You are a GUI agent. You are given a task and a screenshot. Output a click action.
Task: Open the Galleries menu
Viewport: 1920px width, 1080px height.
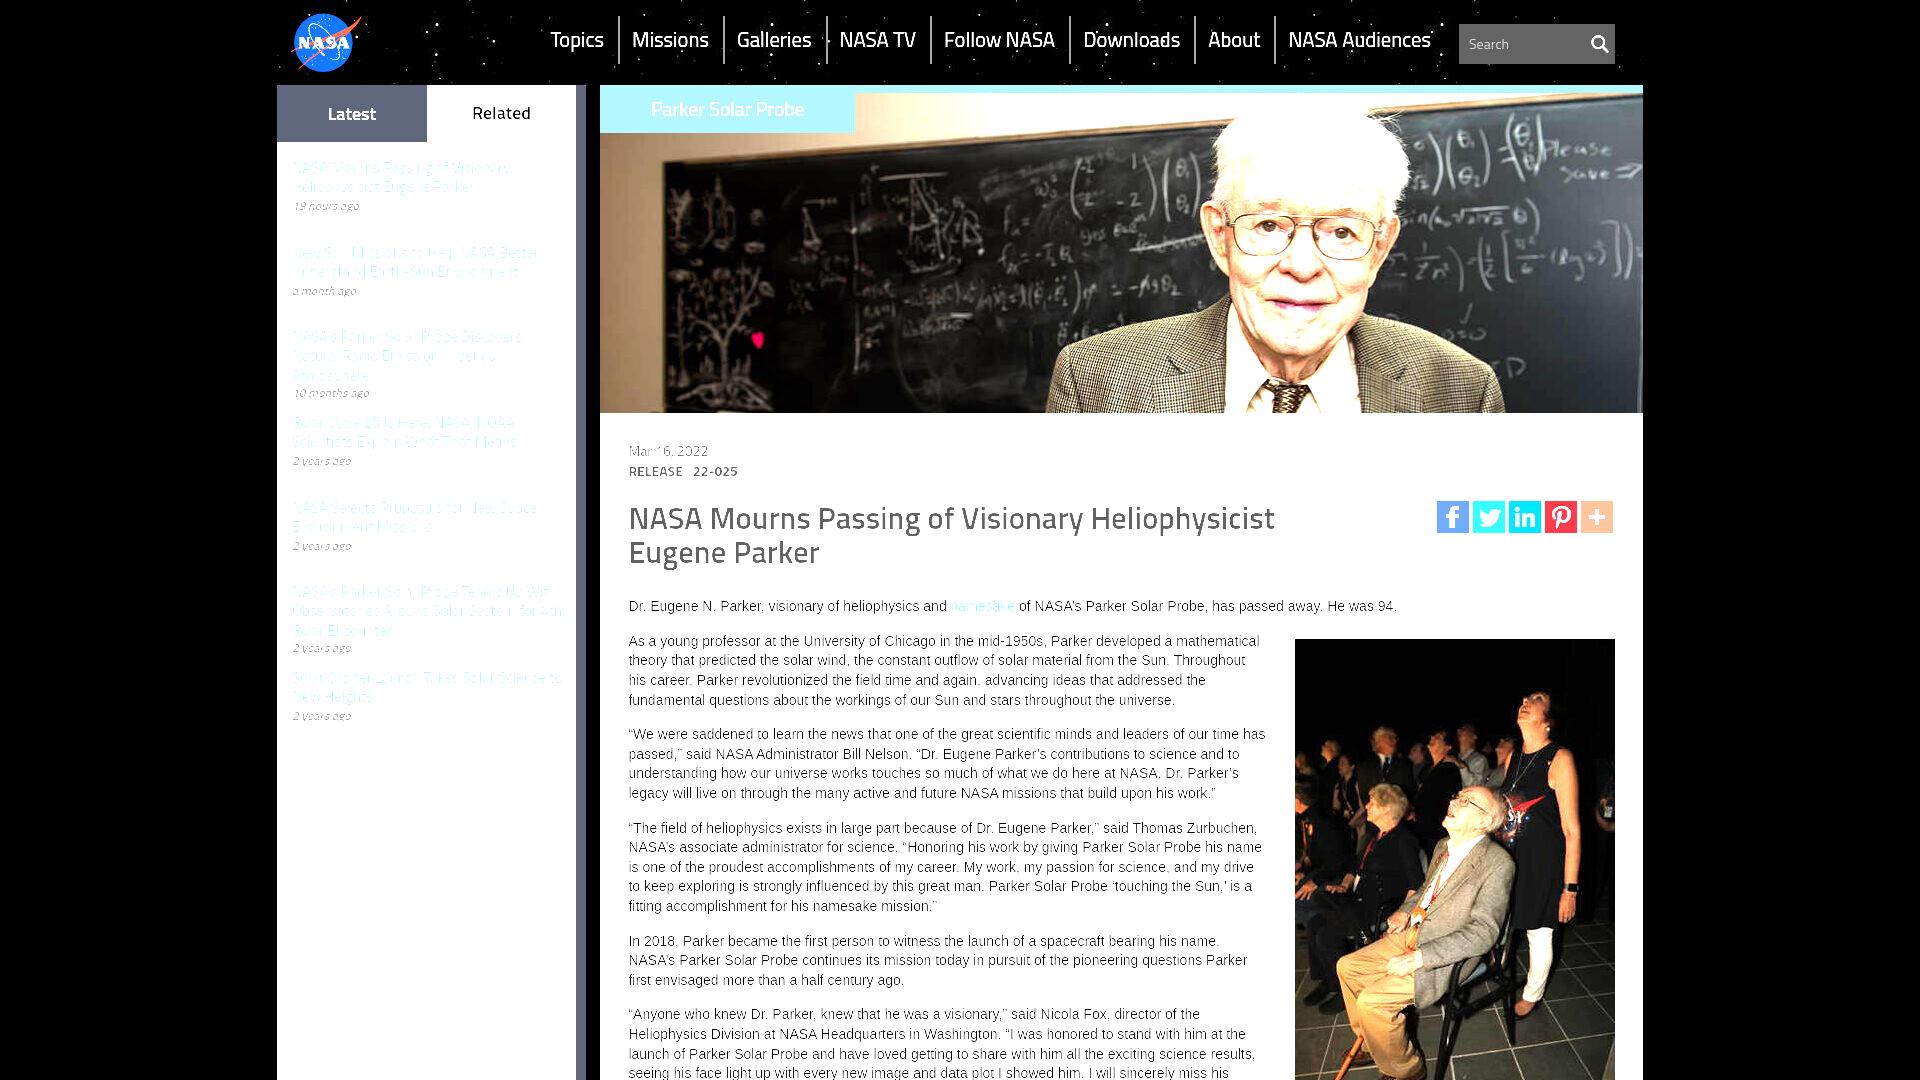pyautogui.click(x=774, y=40)
